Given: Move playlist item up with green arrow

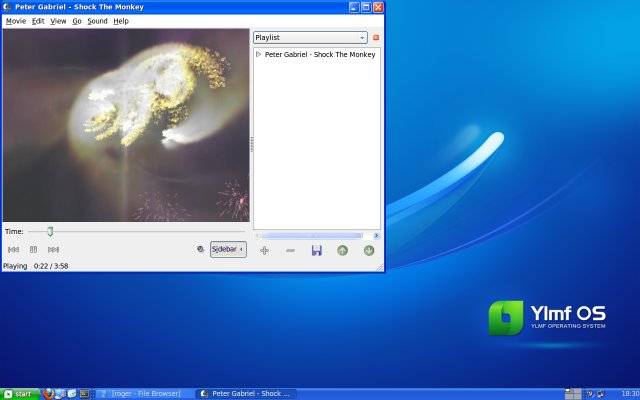Looking at the screenshot, I should tap(342, 250).
